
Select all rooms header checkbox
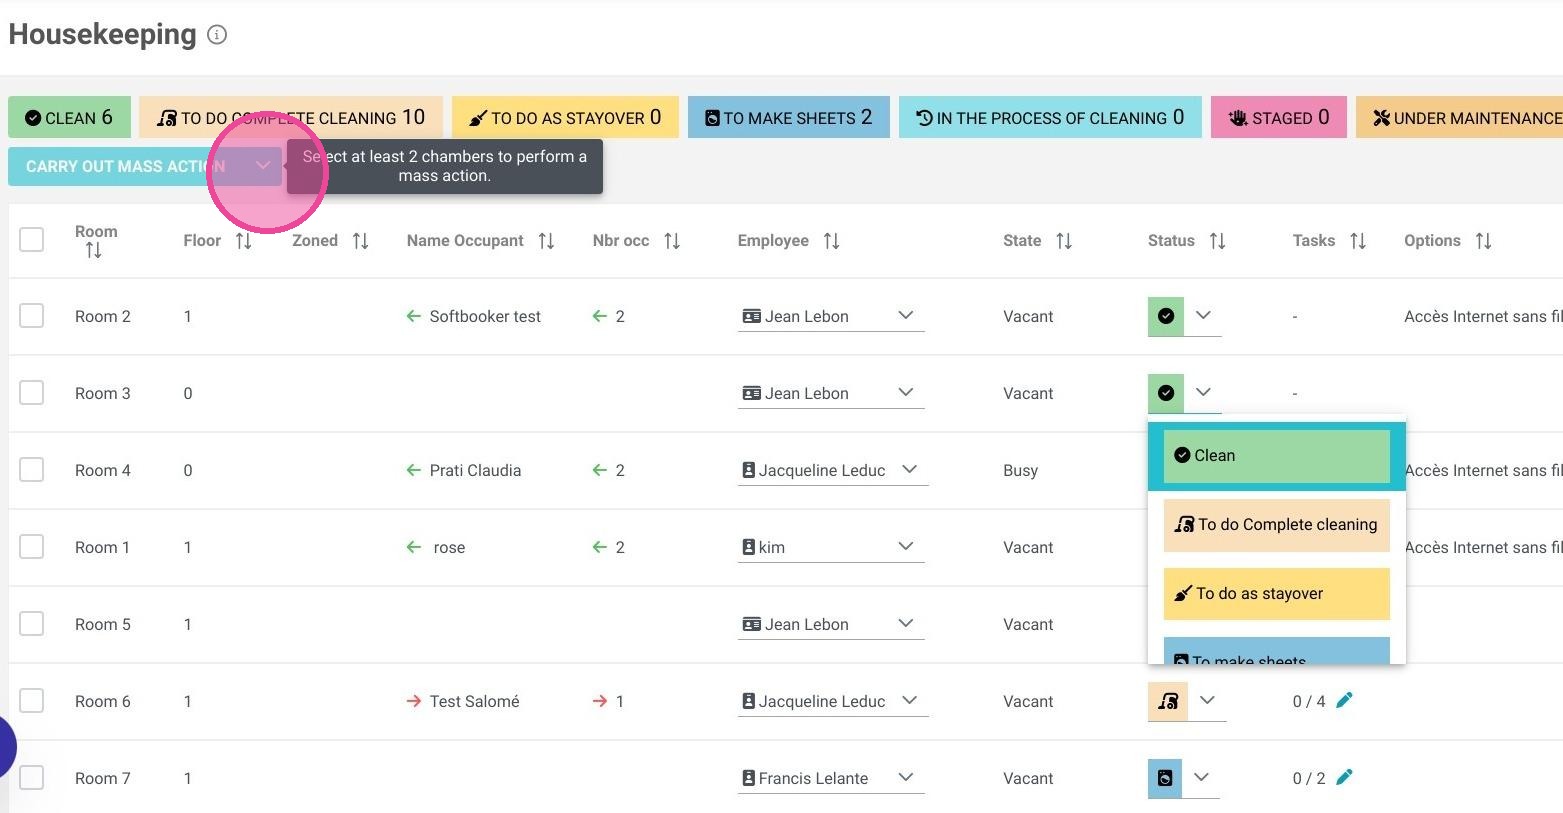tap(32, 239)
